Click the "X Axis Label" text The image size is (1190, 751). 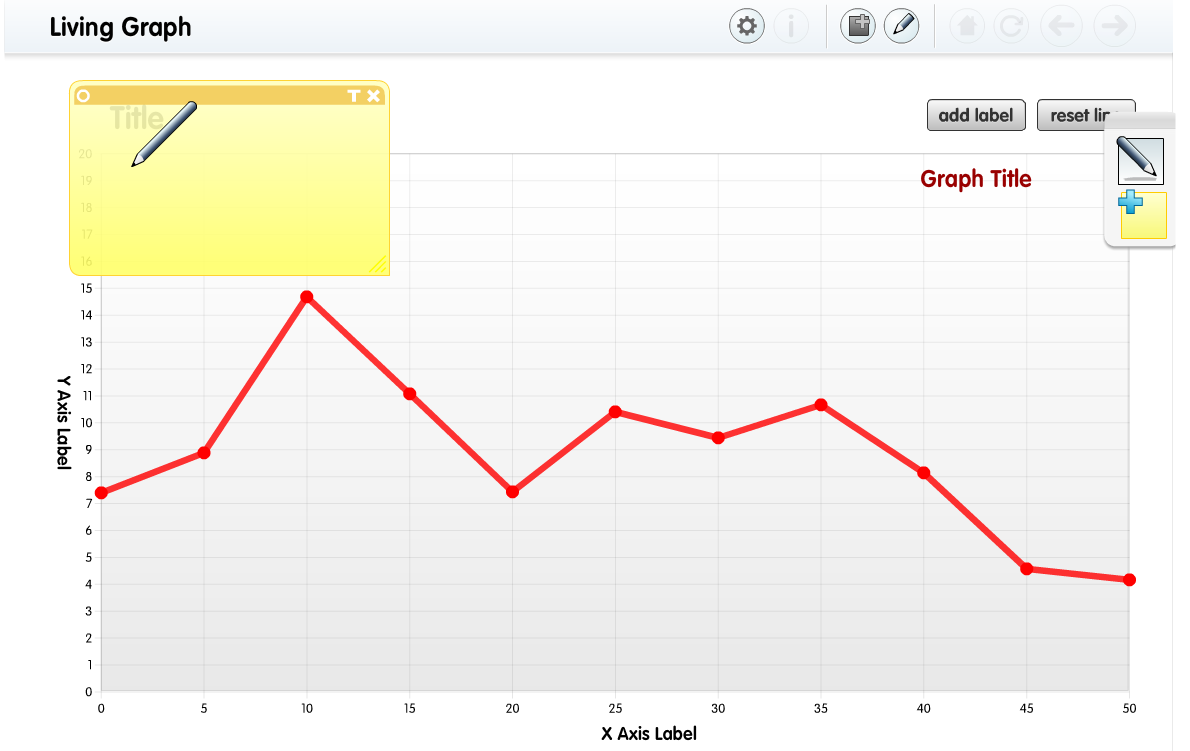point(648,733)
